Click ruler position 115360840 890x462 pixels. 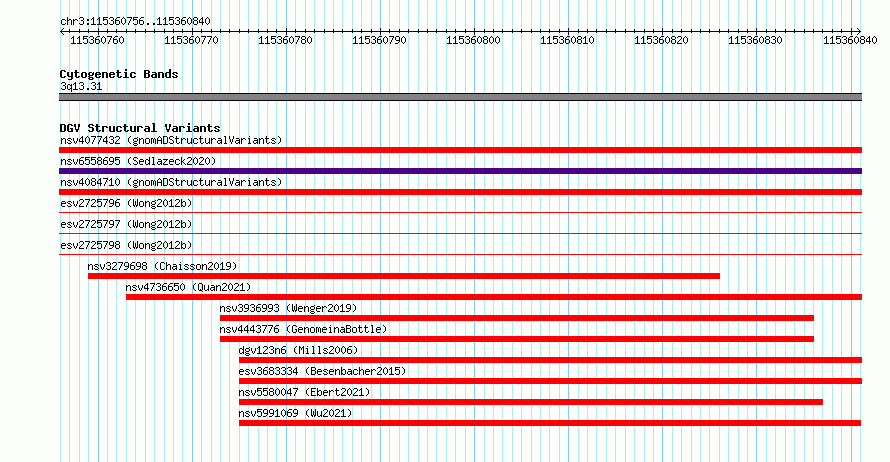pyautogui.click(x=850, y=40)
